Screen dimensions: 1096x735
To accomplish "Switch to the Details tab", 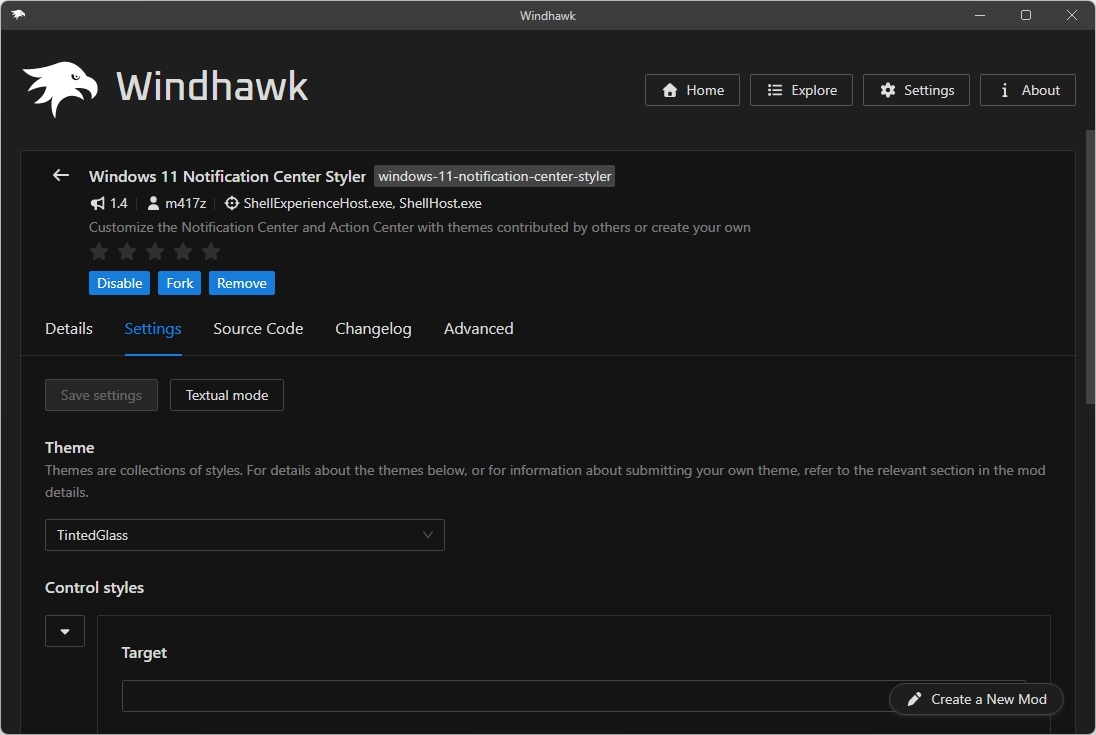I will pyautogui.click(x=68, y=328).
